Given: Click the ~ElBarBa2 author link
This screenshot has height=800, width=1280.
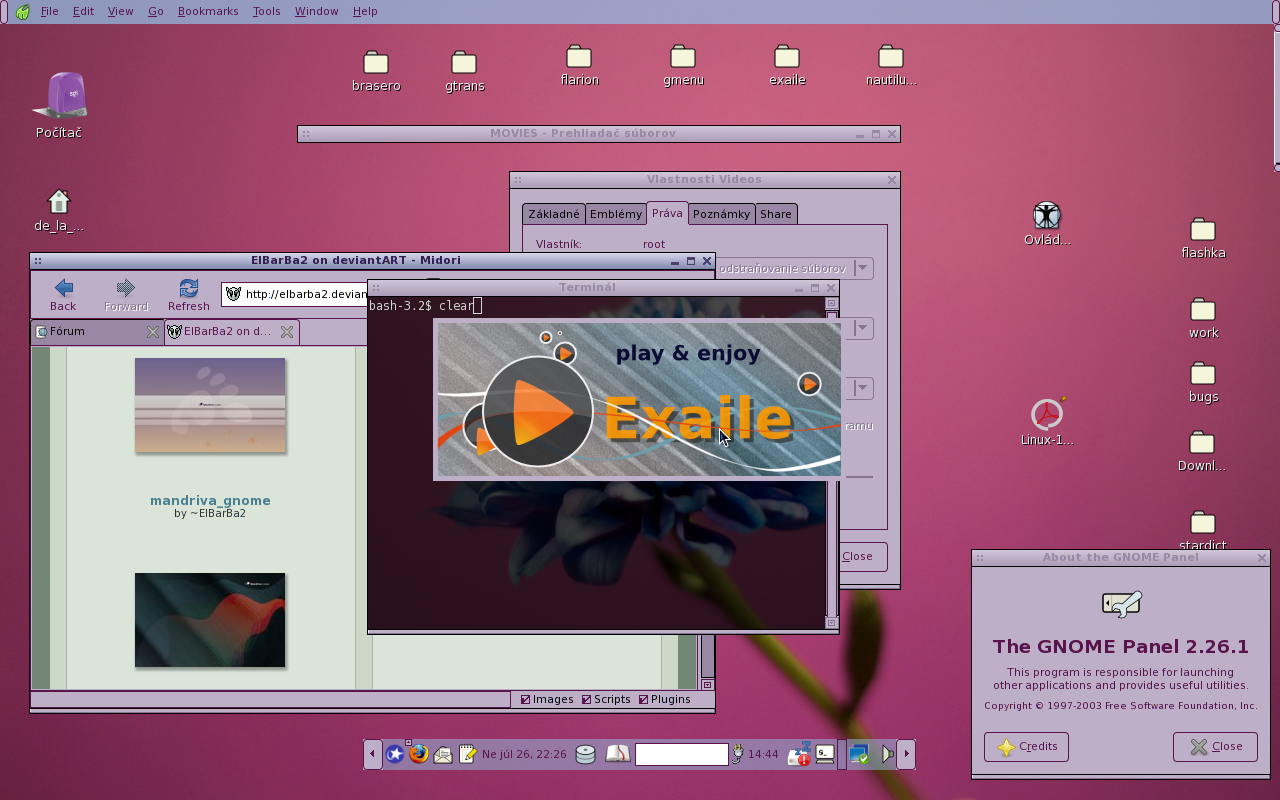Looking at the screenshot, I should pyautogui.click(x=218, y=513).
